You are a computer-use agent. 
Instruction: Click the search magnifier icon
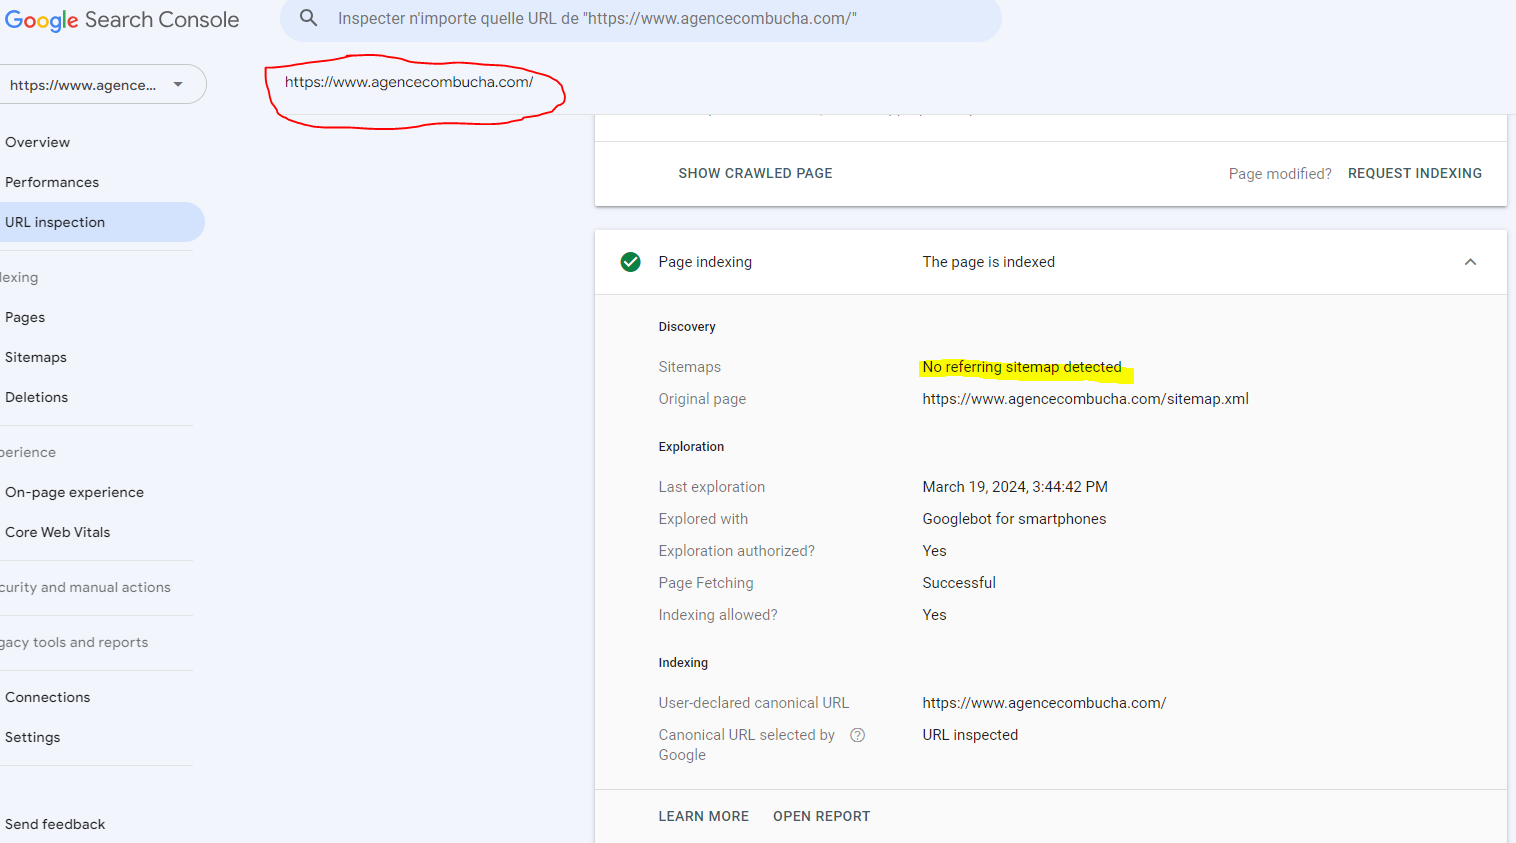tap(309, 18)
